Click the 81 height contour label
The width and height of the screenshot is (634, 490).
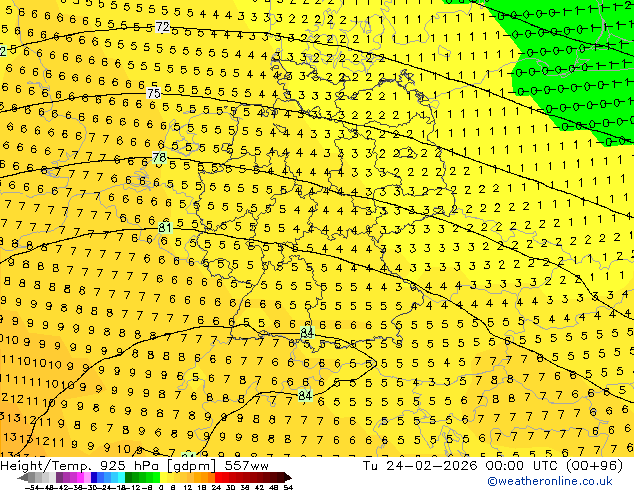165,228
